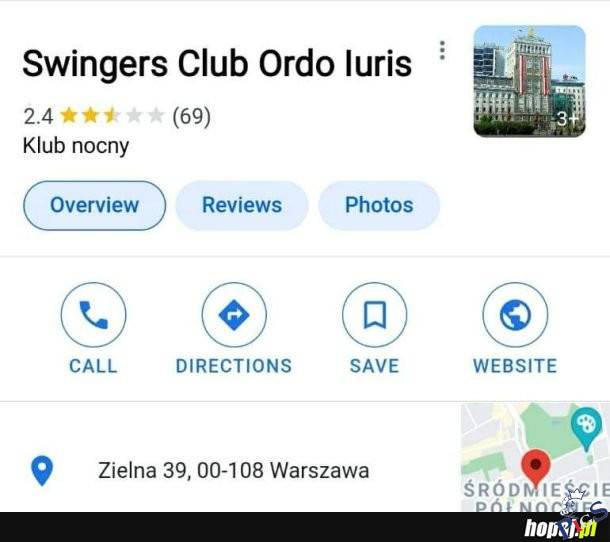Open the (69) reviews count
Viewport: 610px width, 542px height.
pos(191,116)
